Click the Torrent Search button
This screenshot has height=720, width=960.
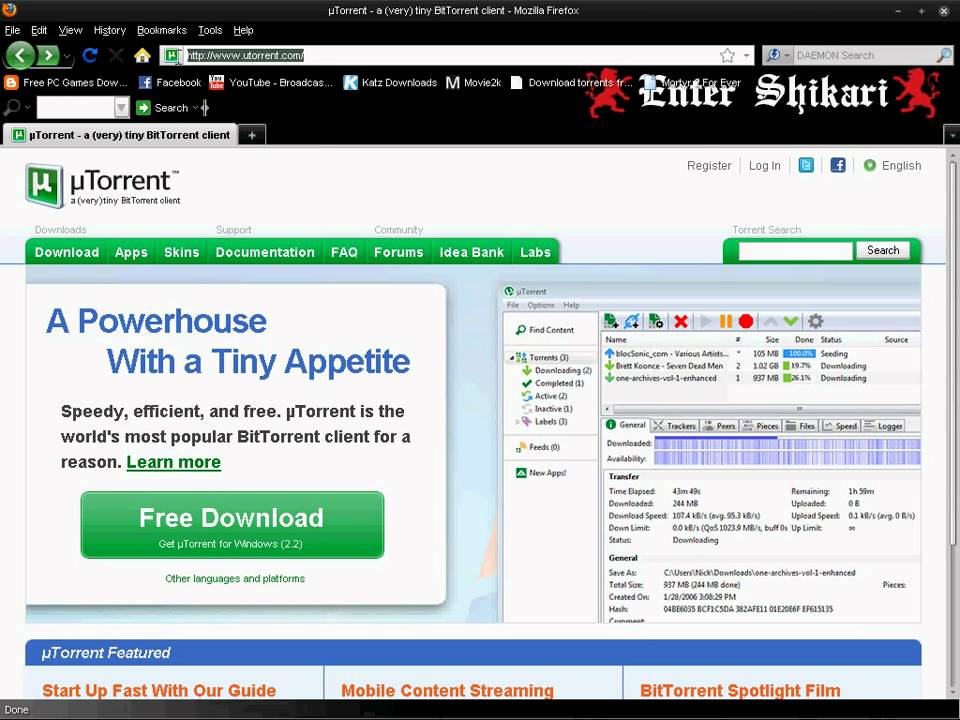[x=882, y=250]
